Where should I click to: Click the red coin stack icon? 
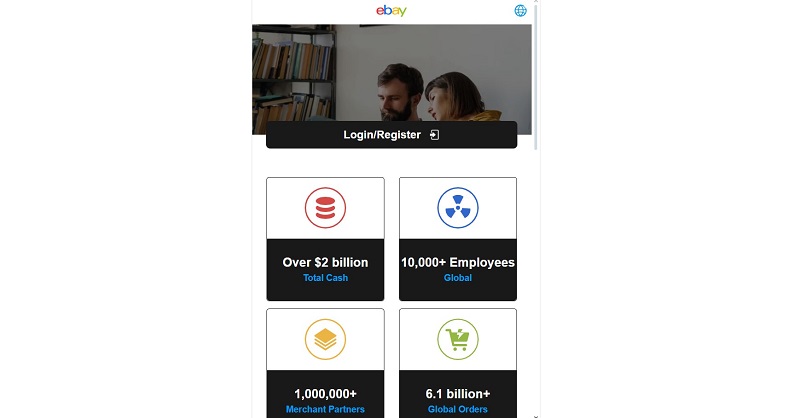coord(326,208)
